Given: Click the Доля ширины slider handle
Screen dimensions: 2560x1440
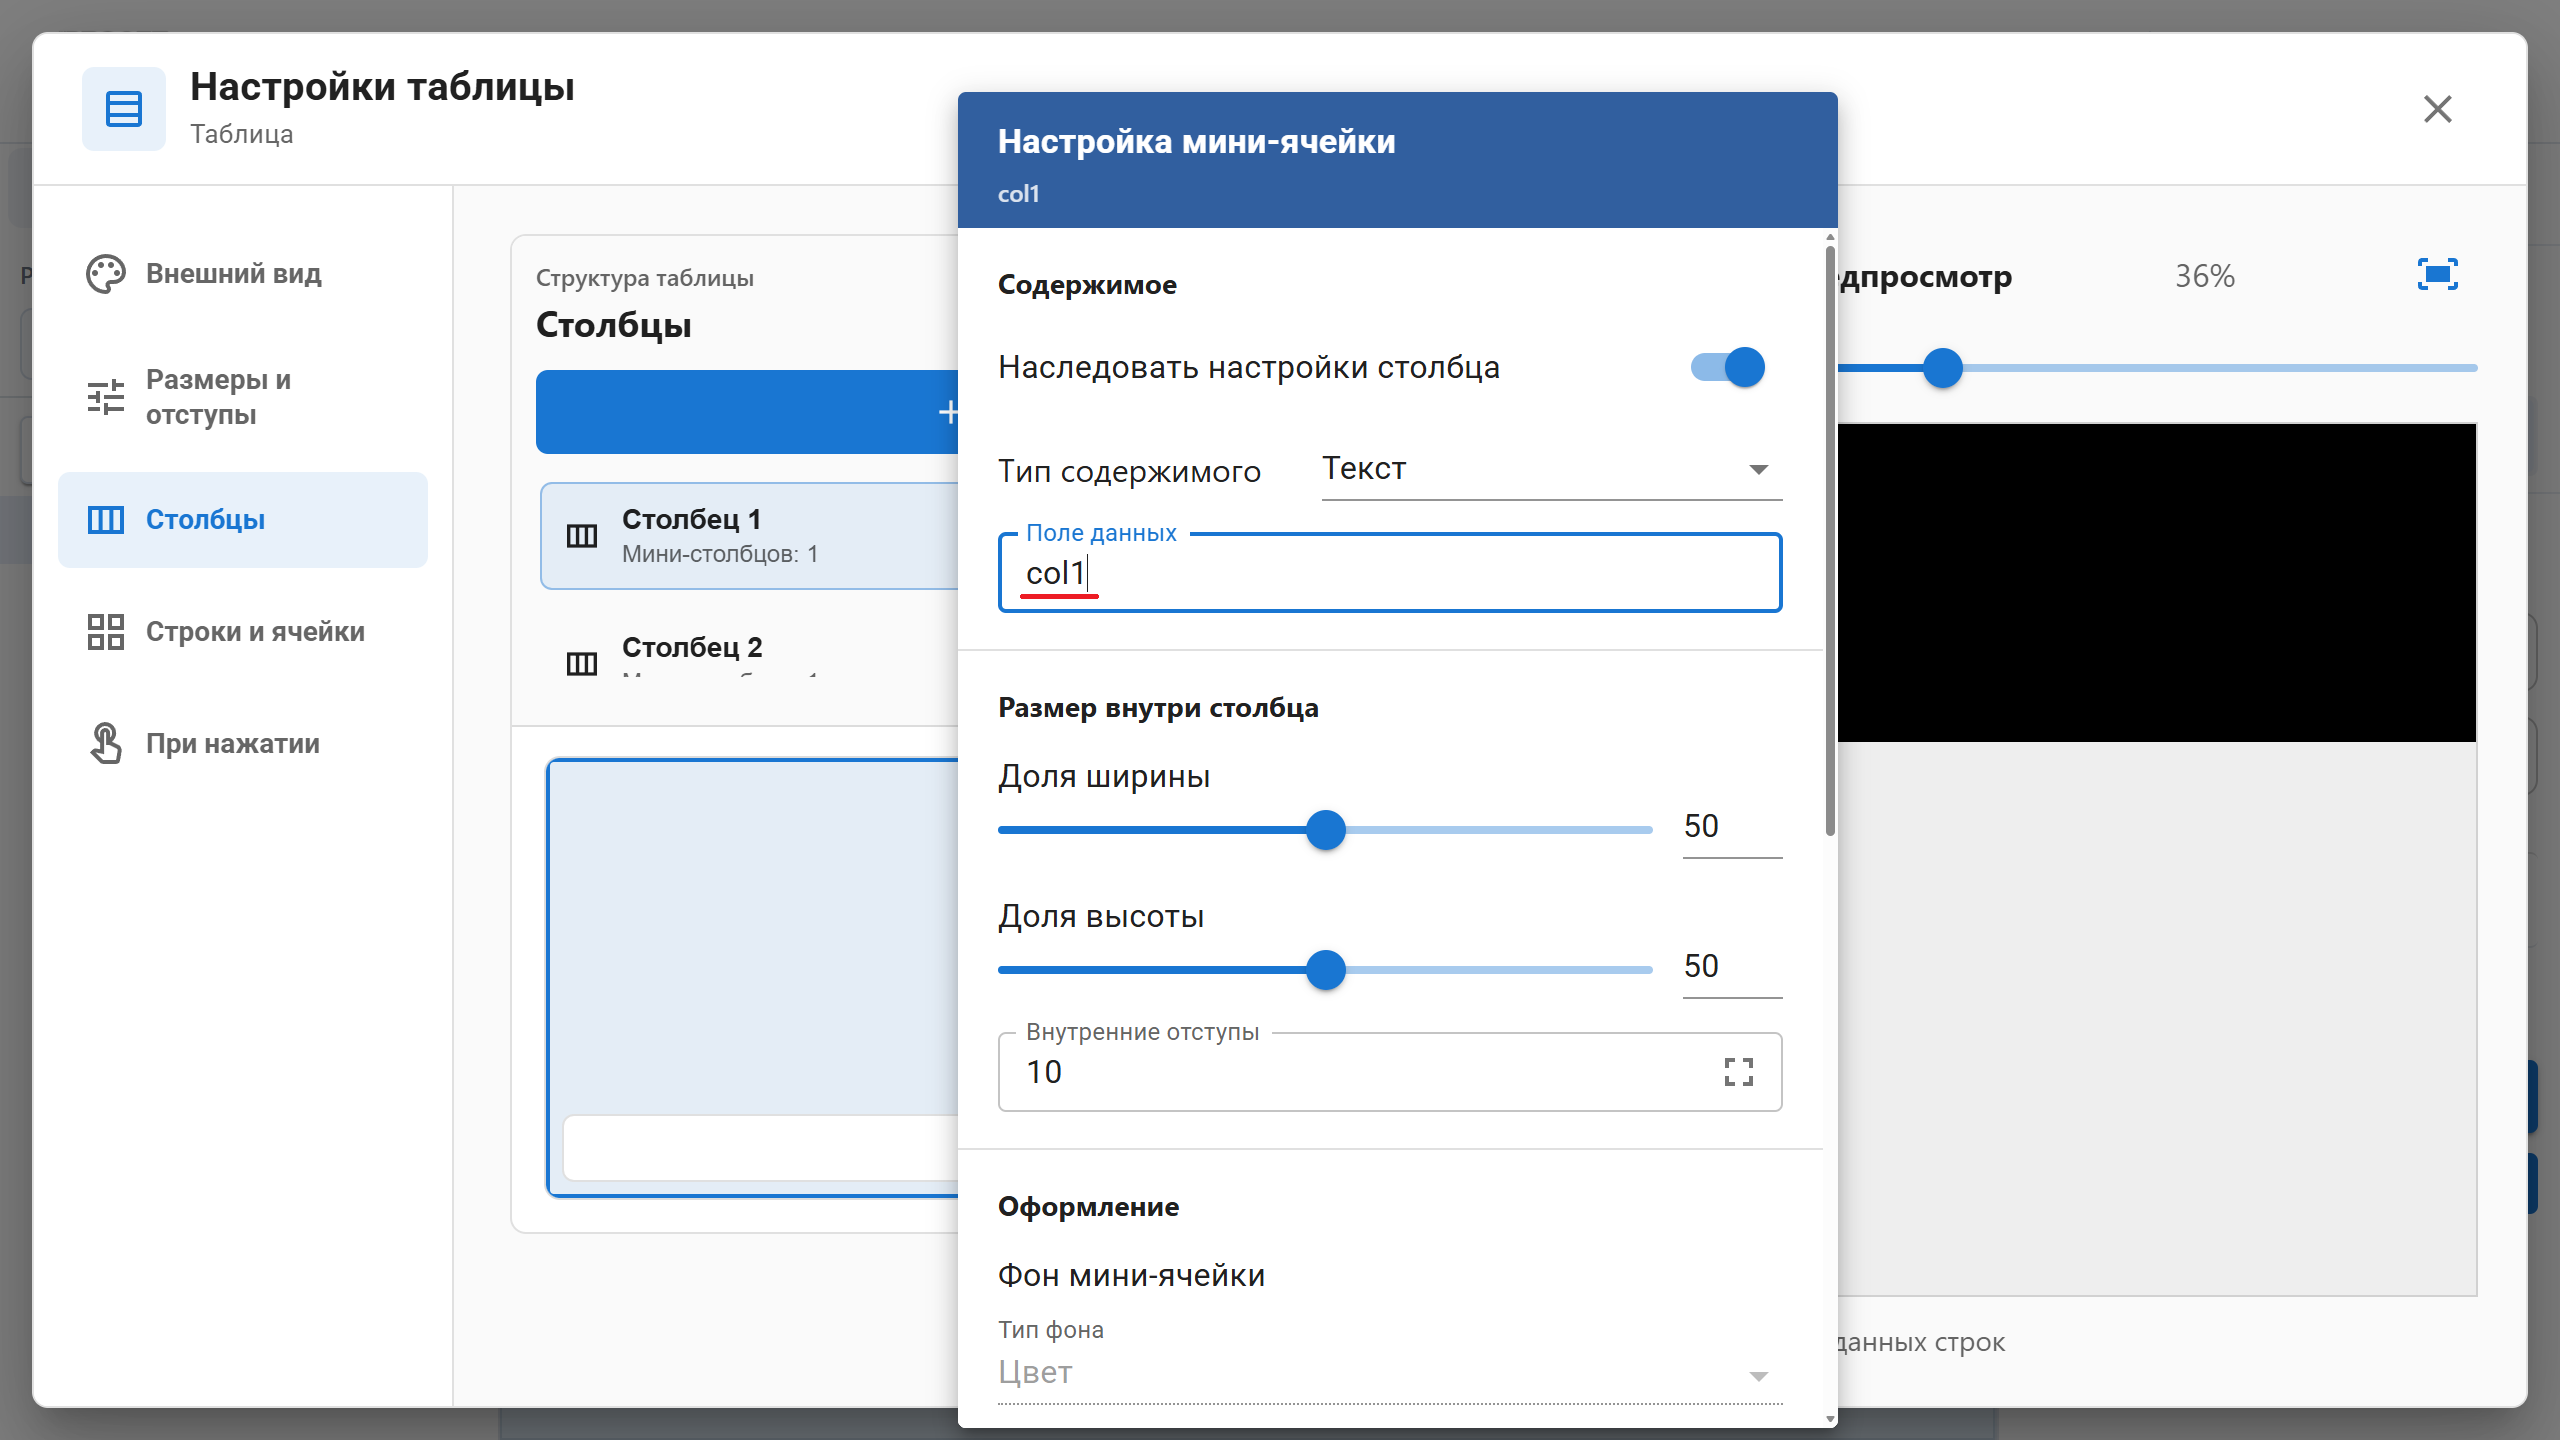Looking at the screenshot, I should (x=1326, y=830).
